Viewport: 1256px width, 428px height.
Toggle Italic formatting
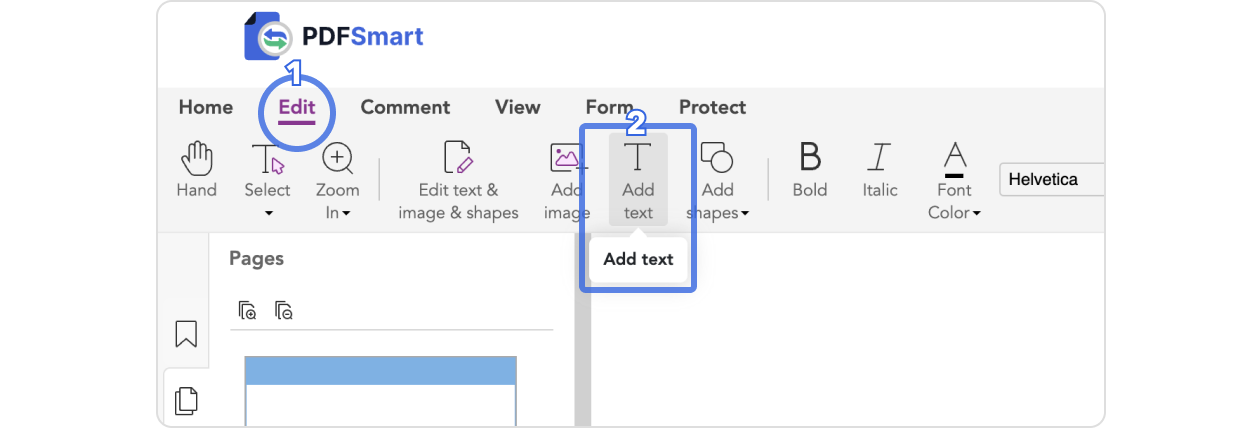pos(880,170)
